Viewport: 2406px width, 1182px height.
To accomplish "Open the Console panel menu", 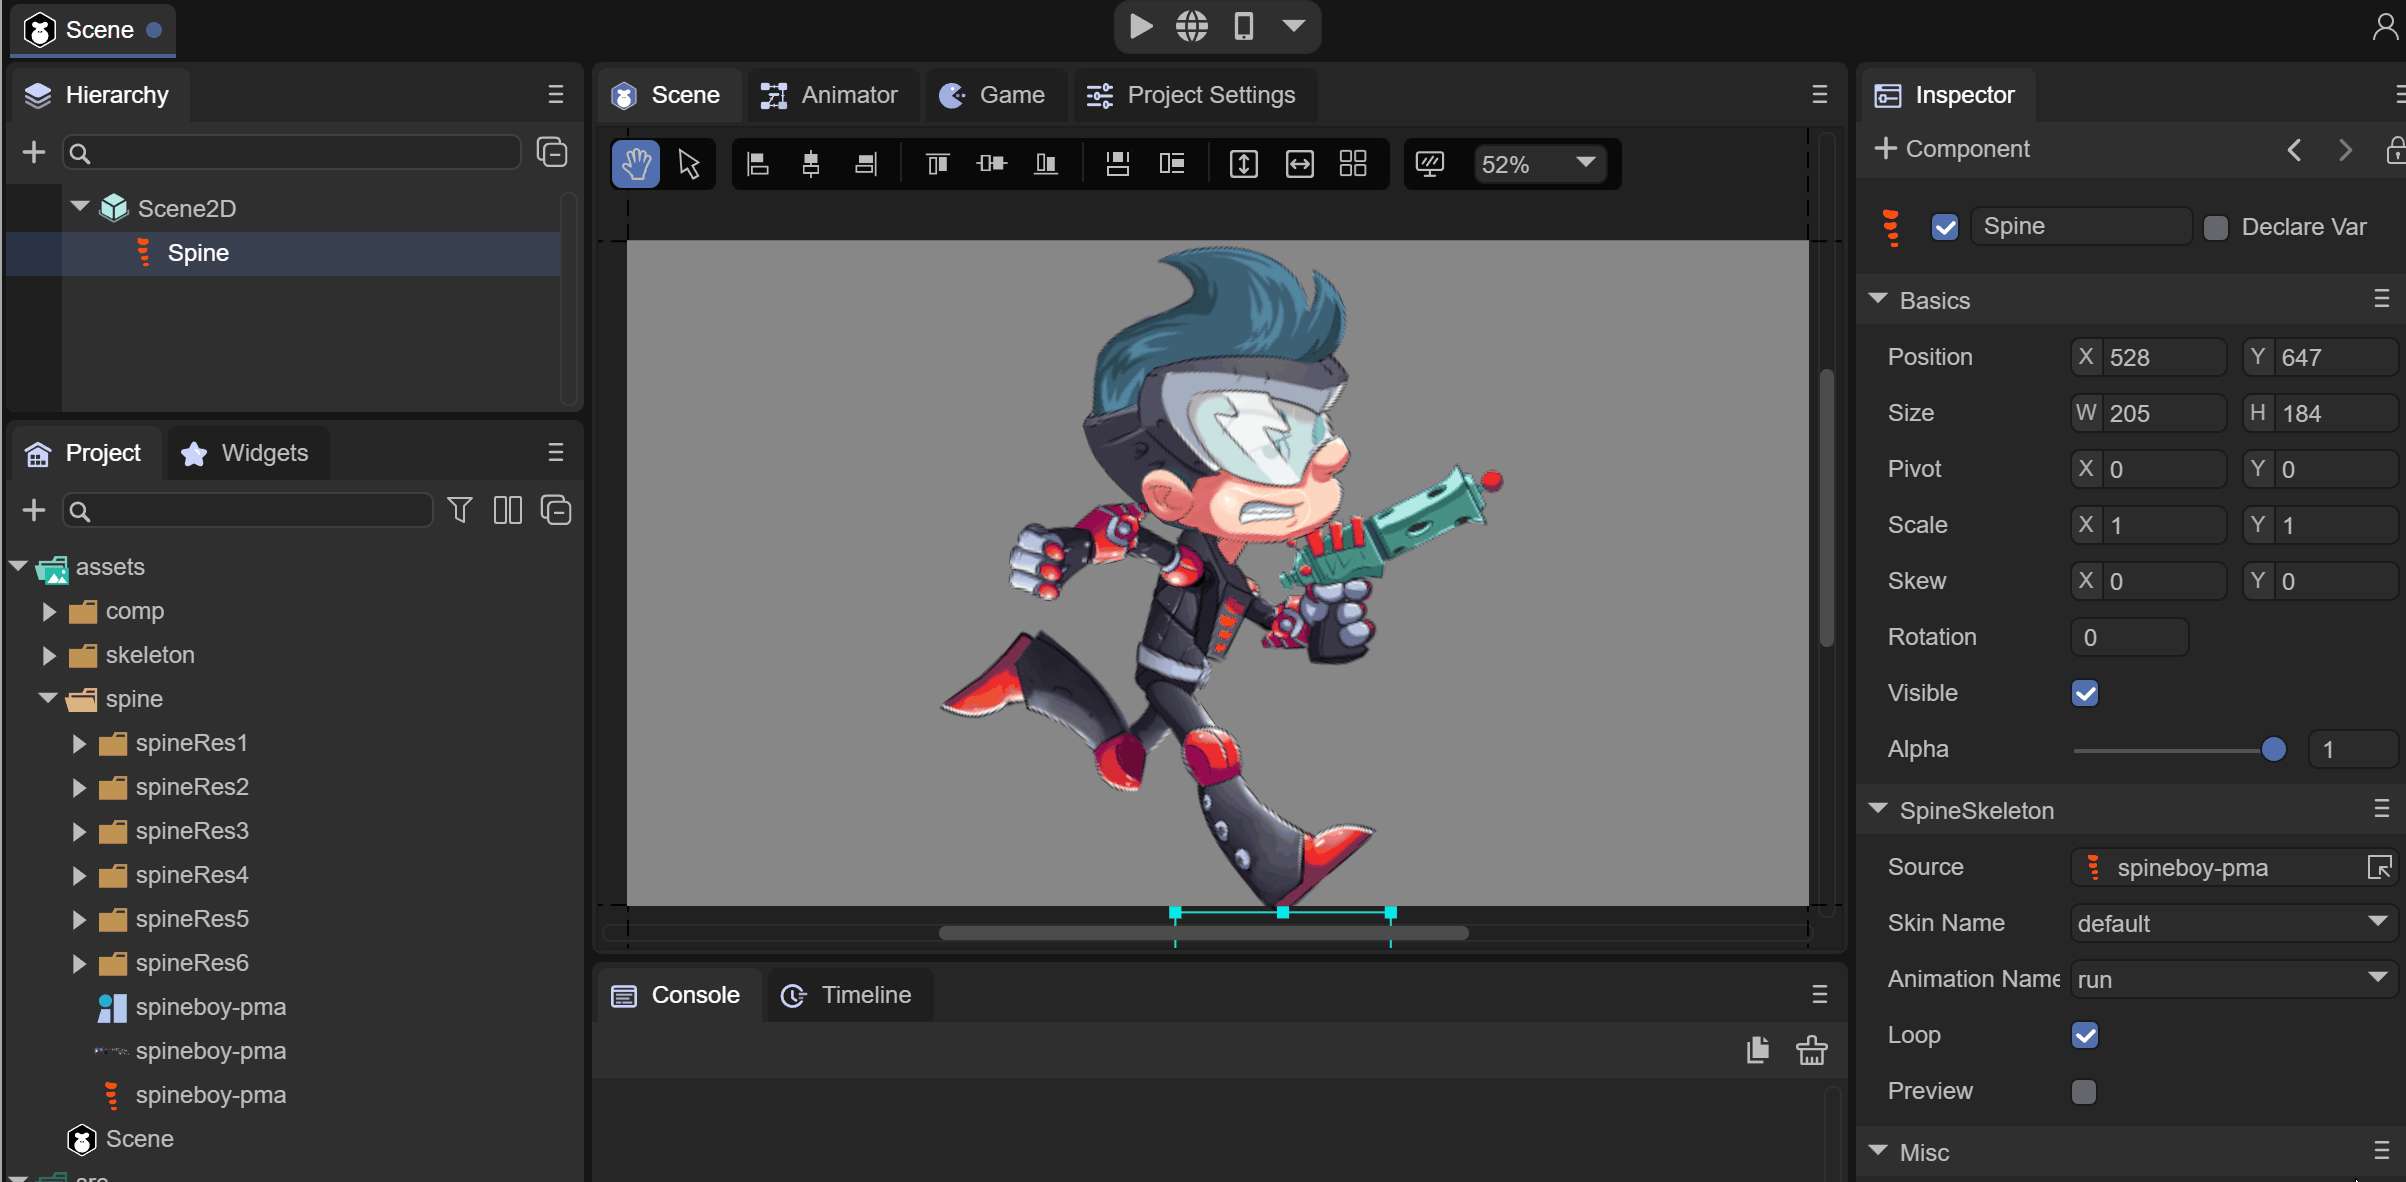I will tap(1820, 994).
